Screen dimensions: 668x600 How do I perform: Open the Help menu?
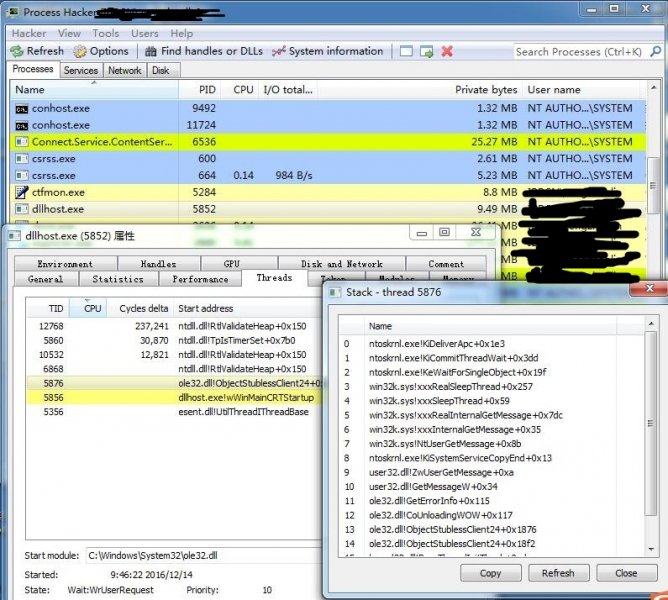pos(181,33)
